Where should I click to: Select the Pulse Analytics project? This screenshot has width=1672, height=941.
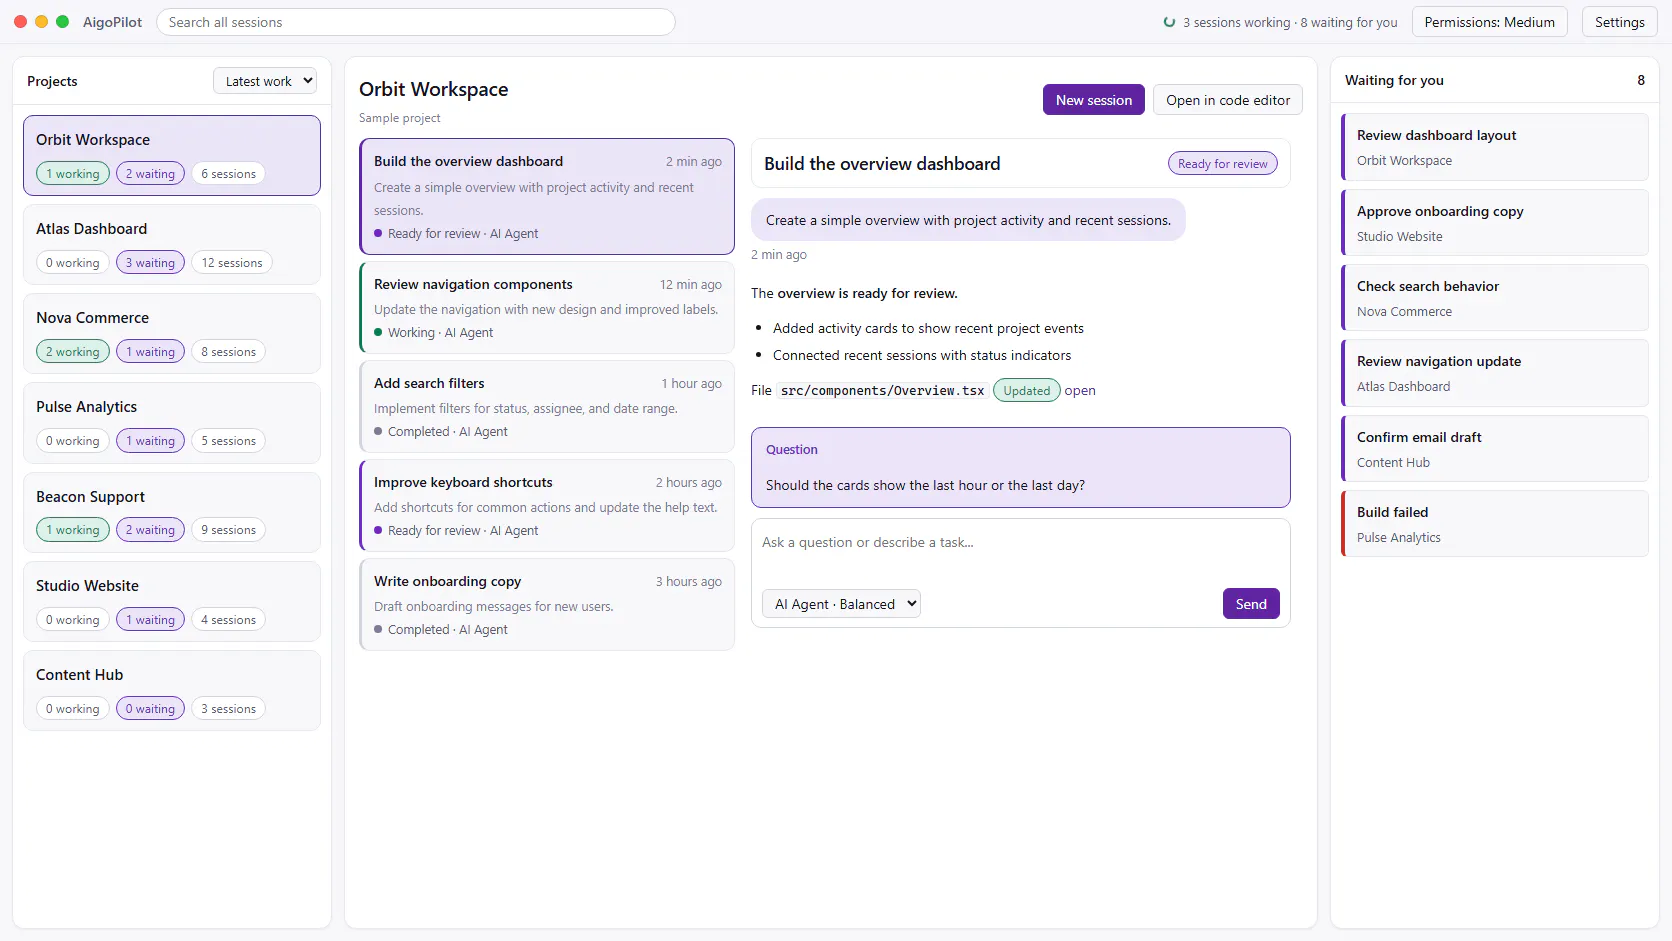[x=172, y=423]
